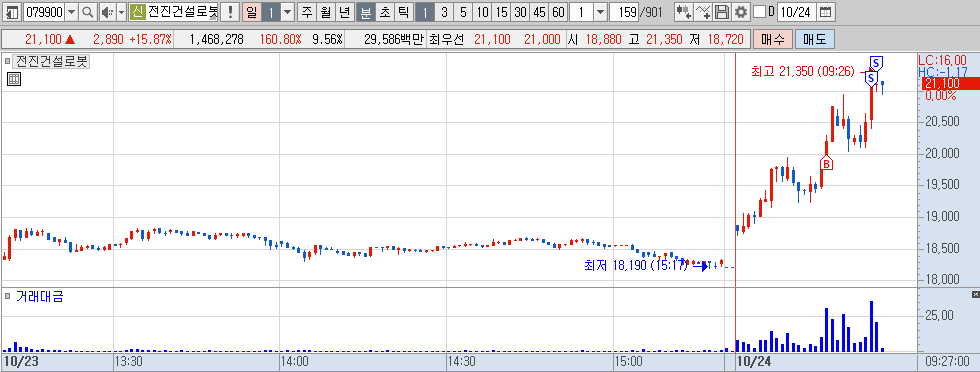Select 초 second period
Image resolution: width=980 pixels, height=372 pixels.
pyautogui.click(x=384, y=12)
